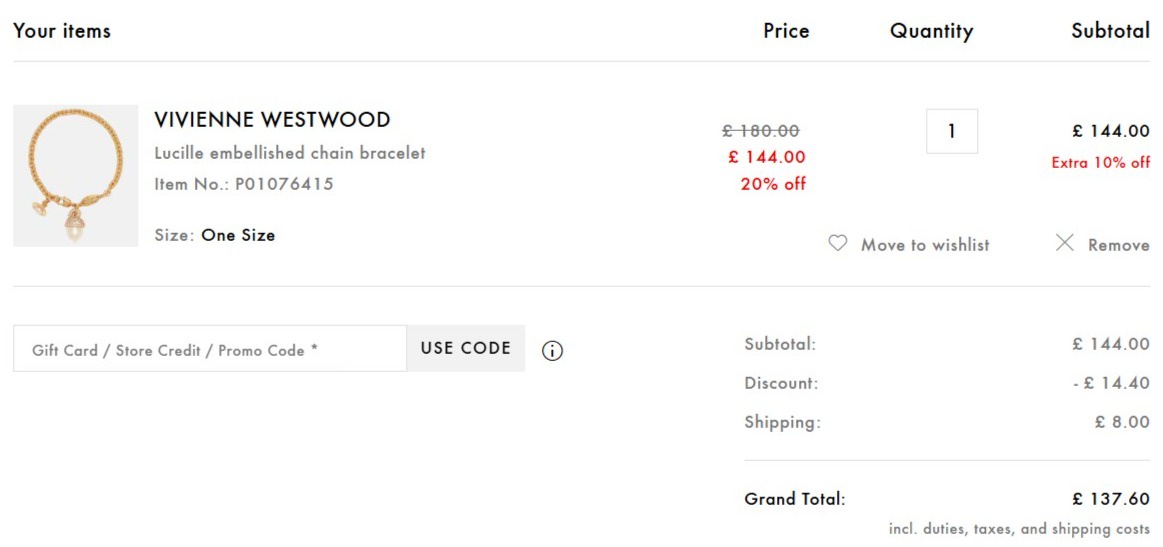Click the Your items heading

(62, 31)
